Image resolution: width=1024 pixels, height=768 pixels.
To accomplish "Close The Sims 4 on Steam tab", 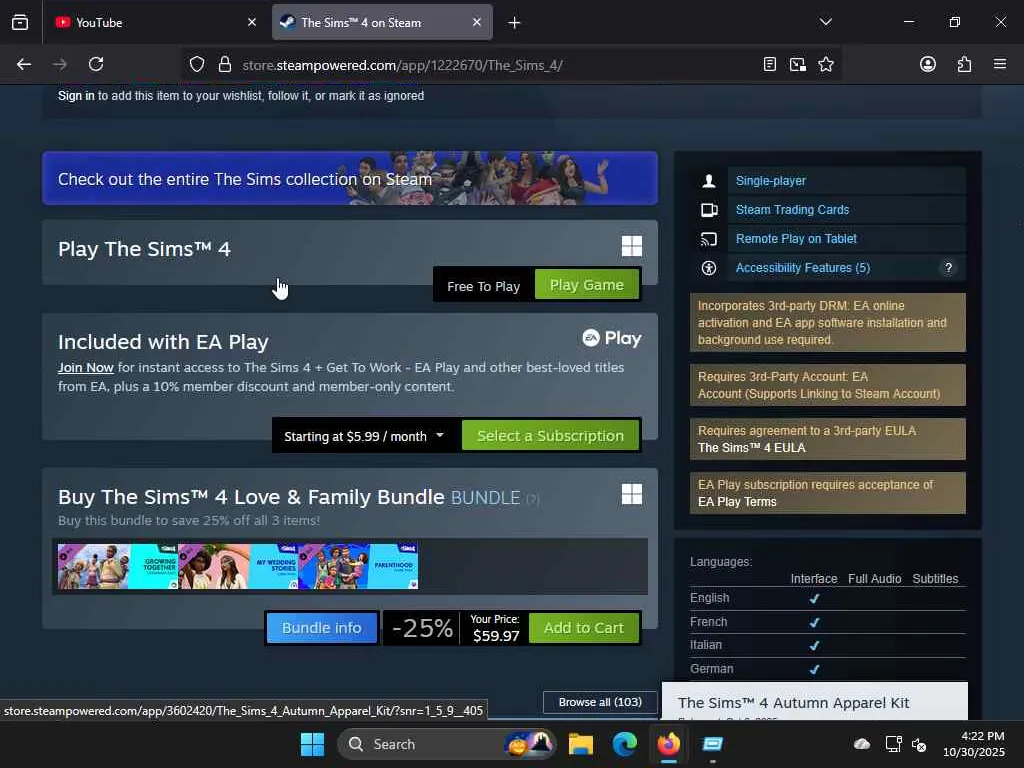I will [477, 22].
